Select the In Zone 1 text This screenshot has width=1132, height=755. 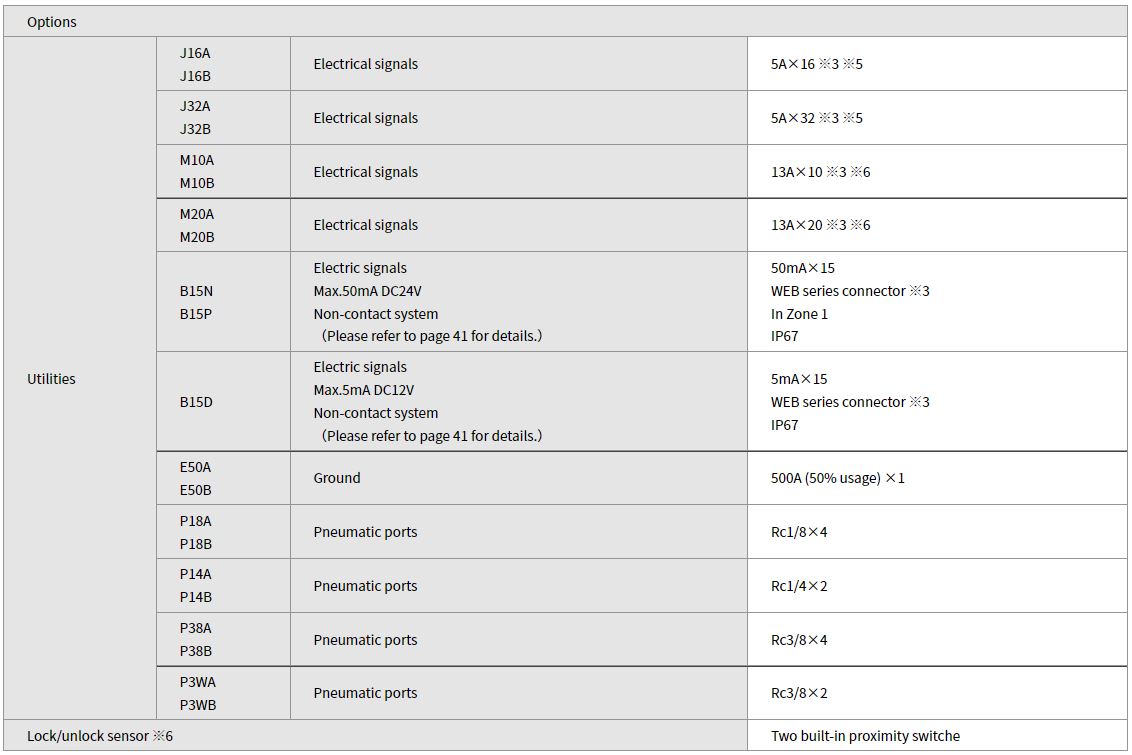point(799,314)
